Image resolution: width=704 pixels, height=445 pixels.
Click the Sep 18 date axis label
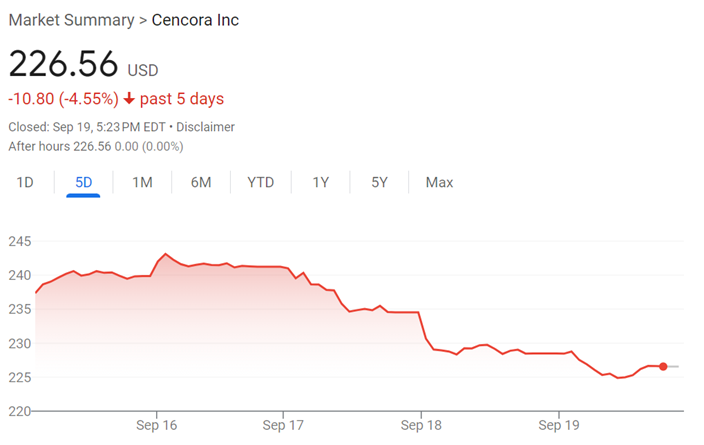coord(421,425)
